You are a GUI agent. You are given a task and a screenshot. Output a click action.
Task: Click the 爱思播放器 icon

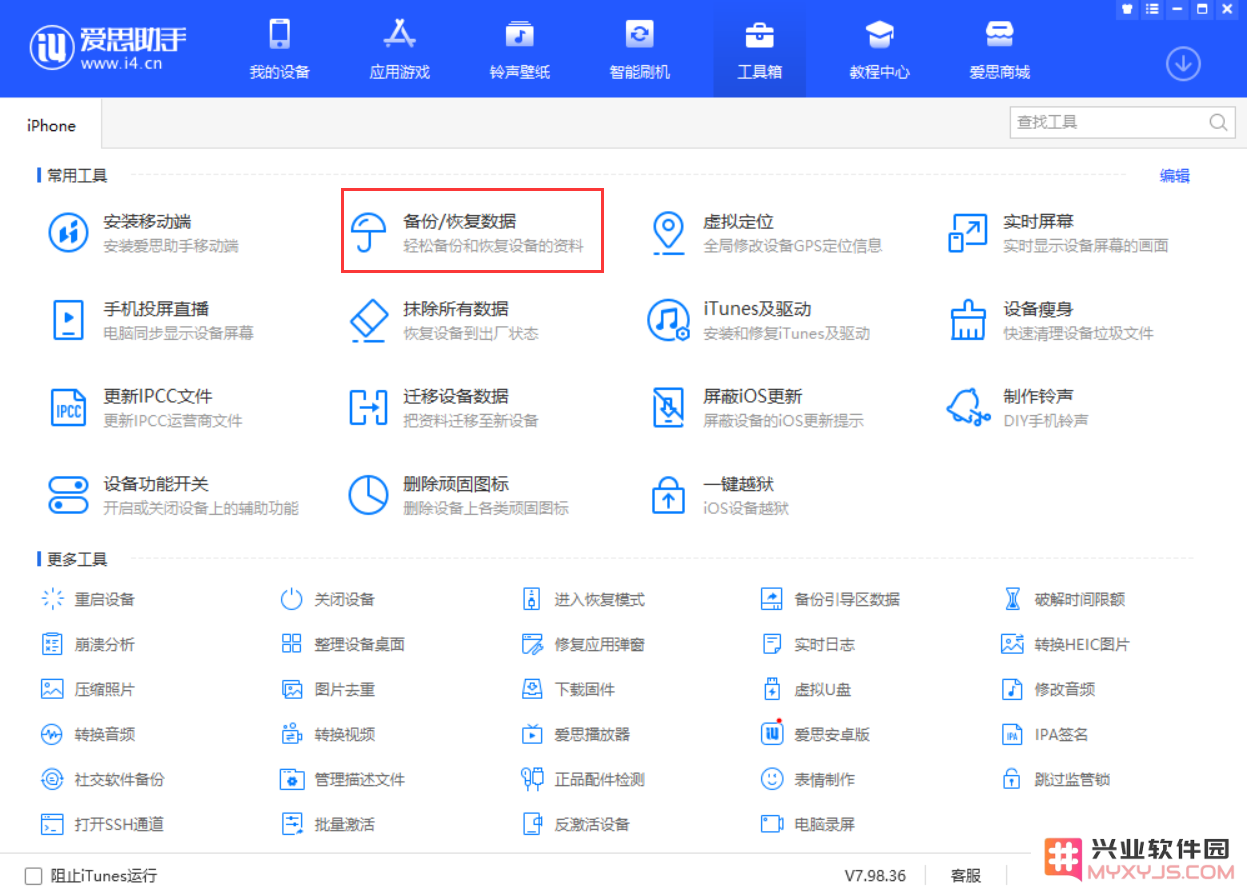pos(532,734)
